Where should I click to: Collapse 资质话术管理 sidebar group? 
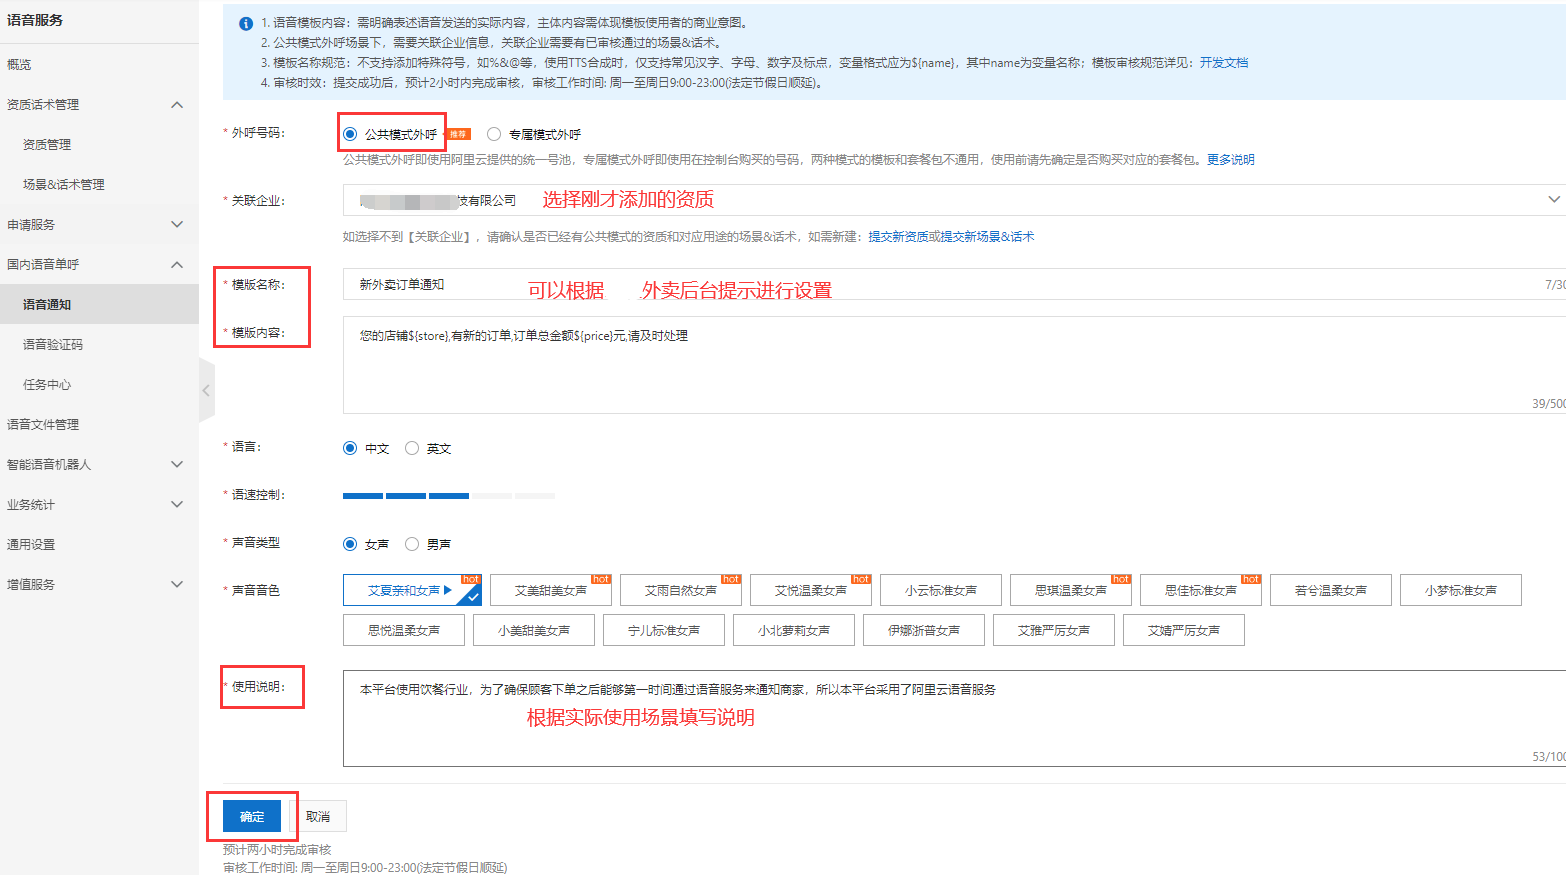point(177,104)
